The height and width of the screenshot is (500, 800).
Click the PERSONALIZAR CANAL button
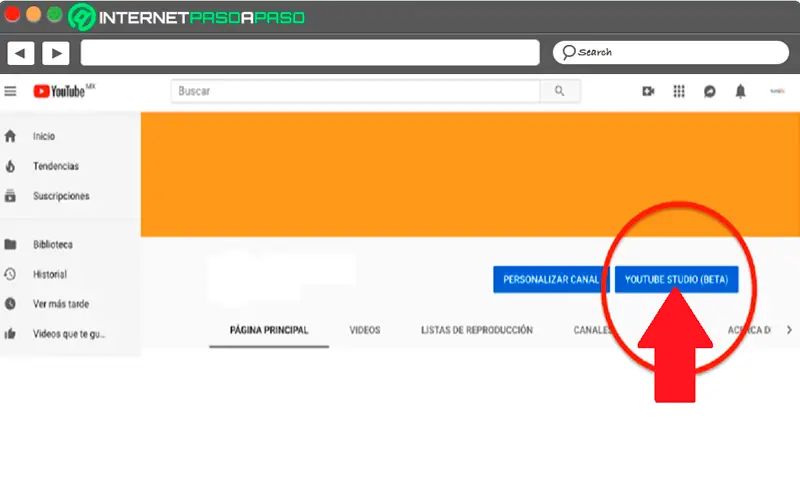551,280
